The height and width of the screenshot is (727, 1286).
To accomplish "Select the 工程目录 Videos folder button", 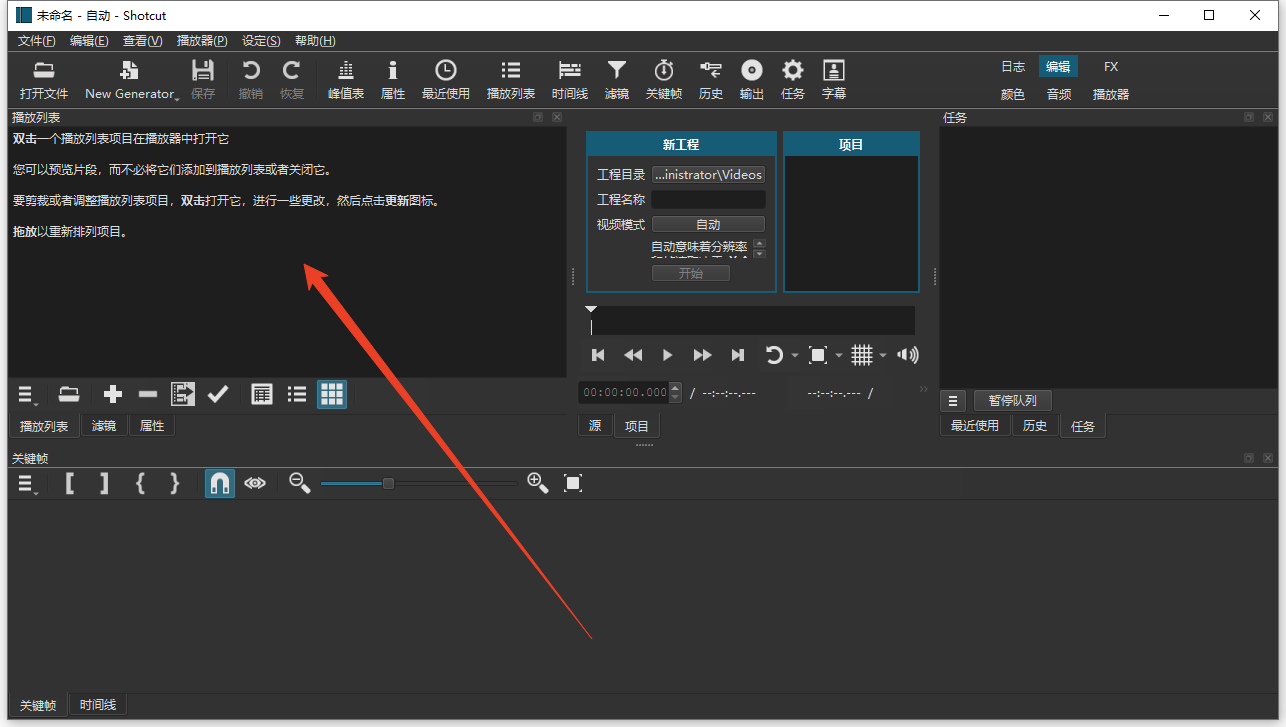I will (x=708, y=174).
